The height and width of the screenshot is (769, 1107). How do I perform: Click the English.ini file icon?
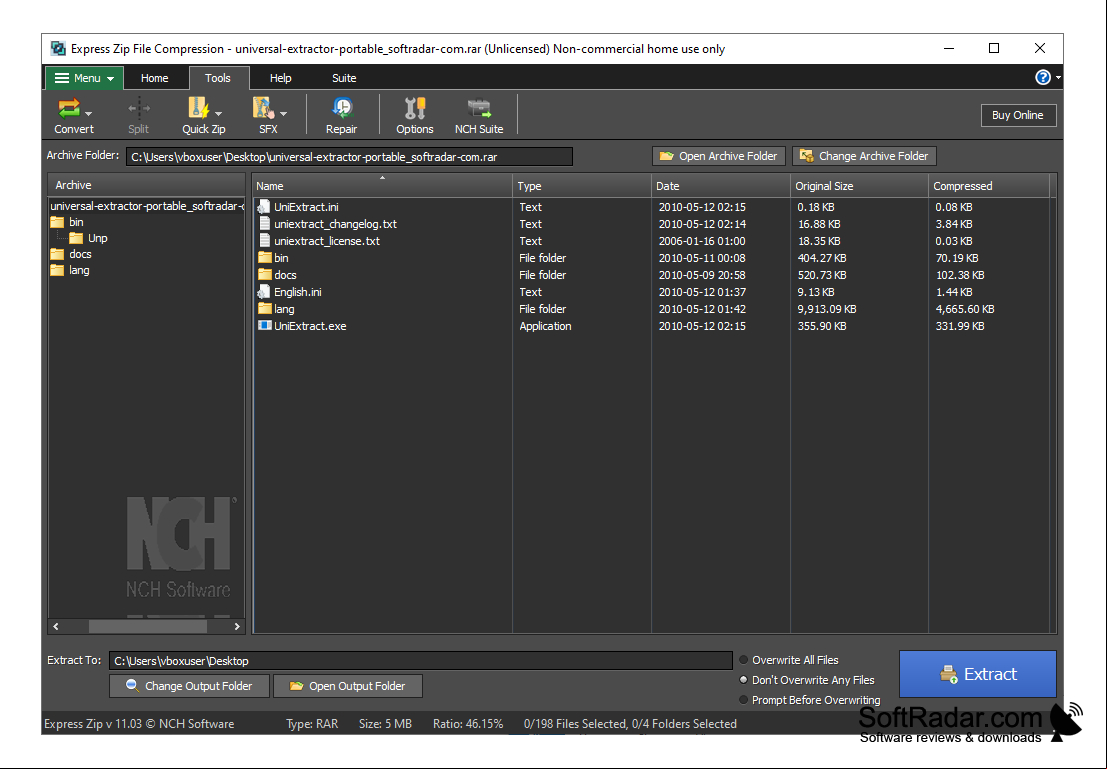point(264,292)
